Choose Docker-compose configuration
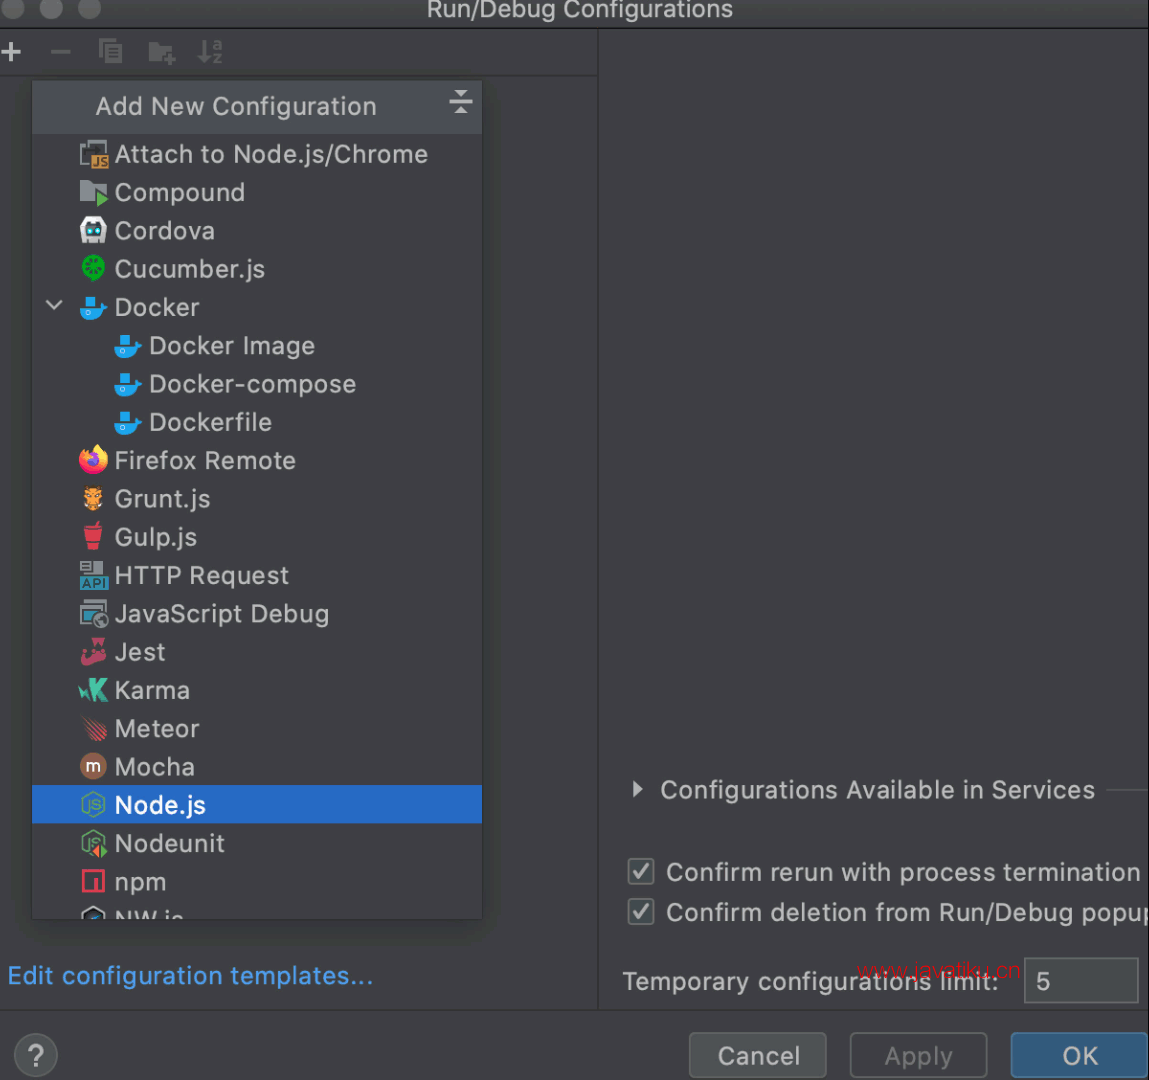 [x=257, y=384]
